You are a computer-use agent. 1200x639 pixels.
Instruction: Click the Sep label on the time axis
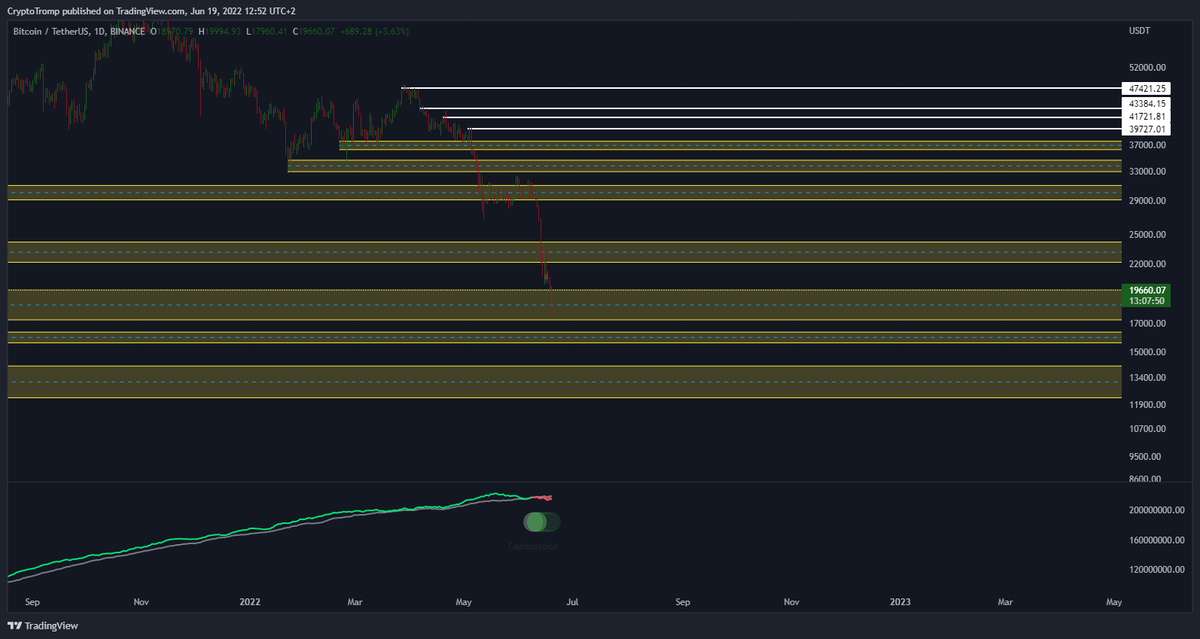tap(32, 602)
